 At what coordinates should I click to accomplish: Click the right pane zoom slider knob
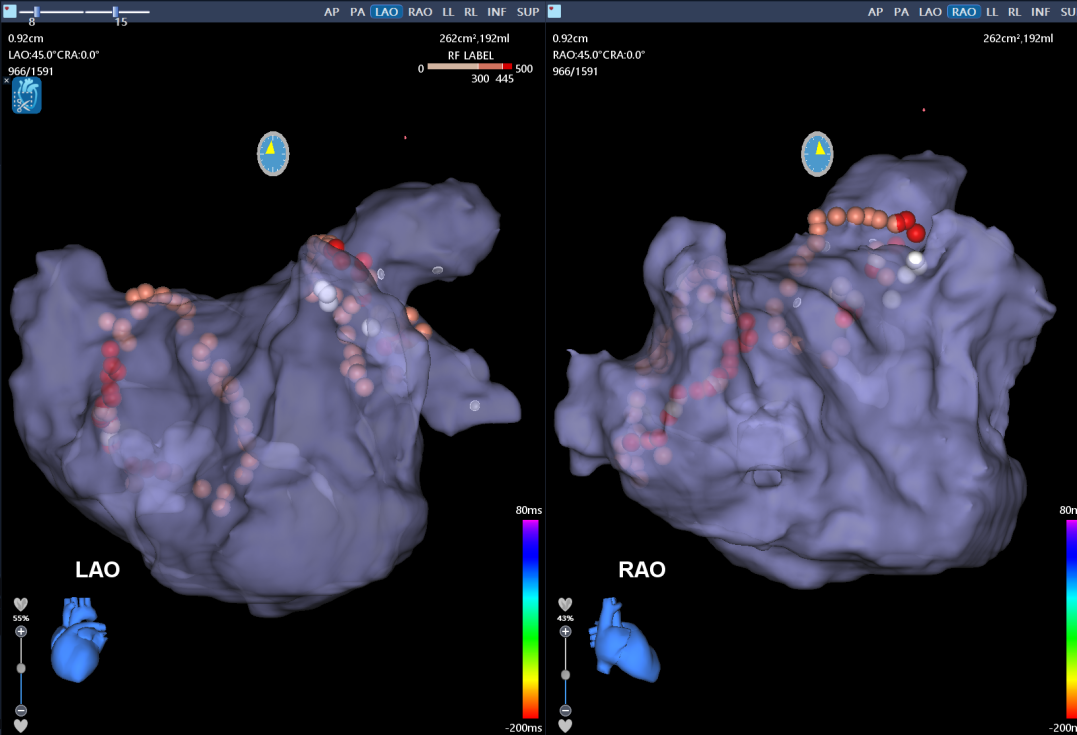point(565,675)
